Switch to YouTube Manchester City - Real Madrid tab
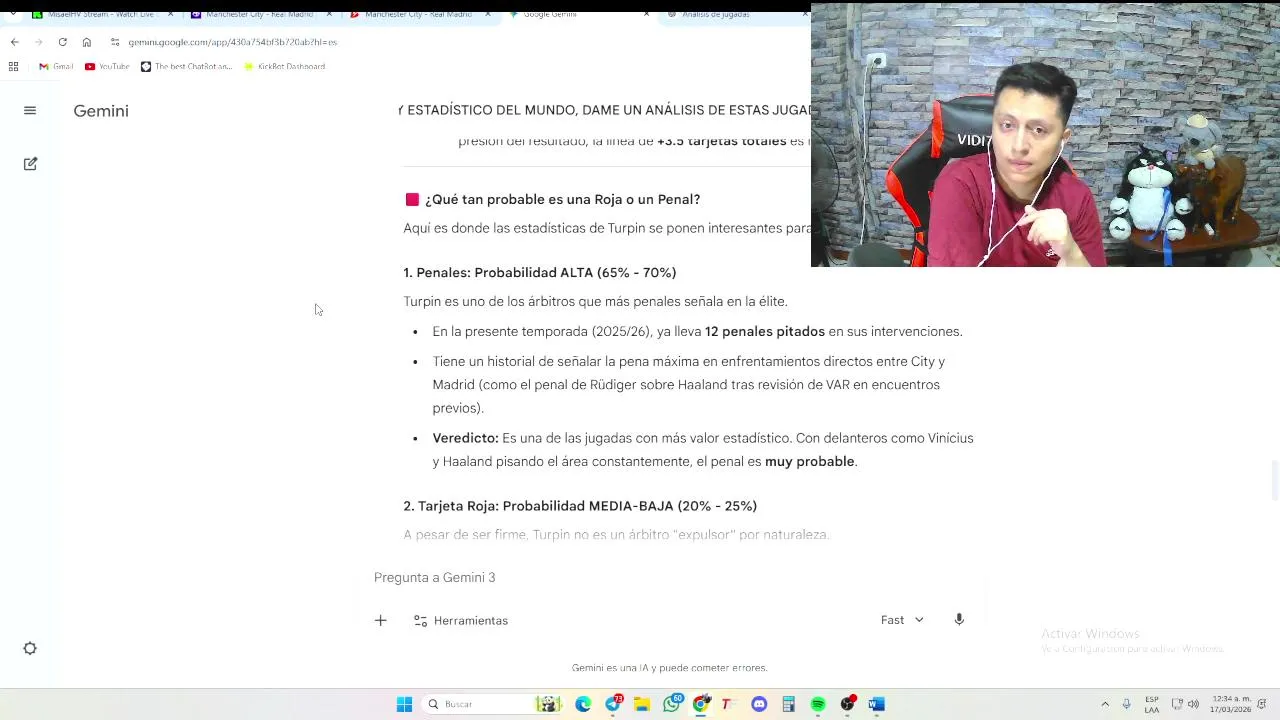 pos(418,14)
